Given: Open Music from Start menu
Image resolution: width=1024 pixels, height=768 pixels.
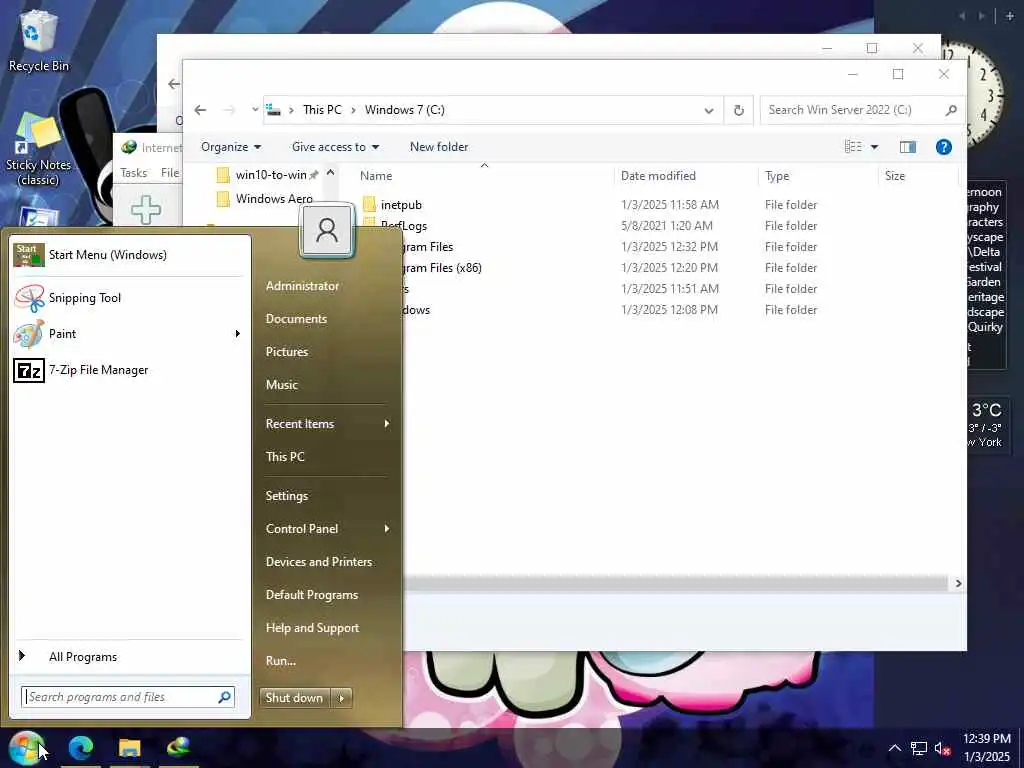Looking at the screenshot, I should (281, 385).
